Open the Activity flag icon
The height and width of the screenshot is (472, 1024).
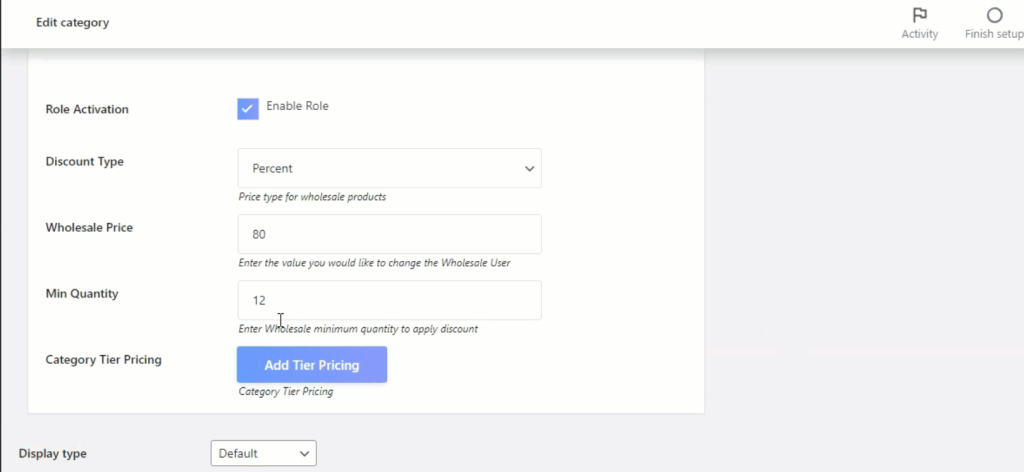tap(920, 15)
